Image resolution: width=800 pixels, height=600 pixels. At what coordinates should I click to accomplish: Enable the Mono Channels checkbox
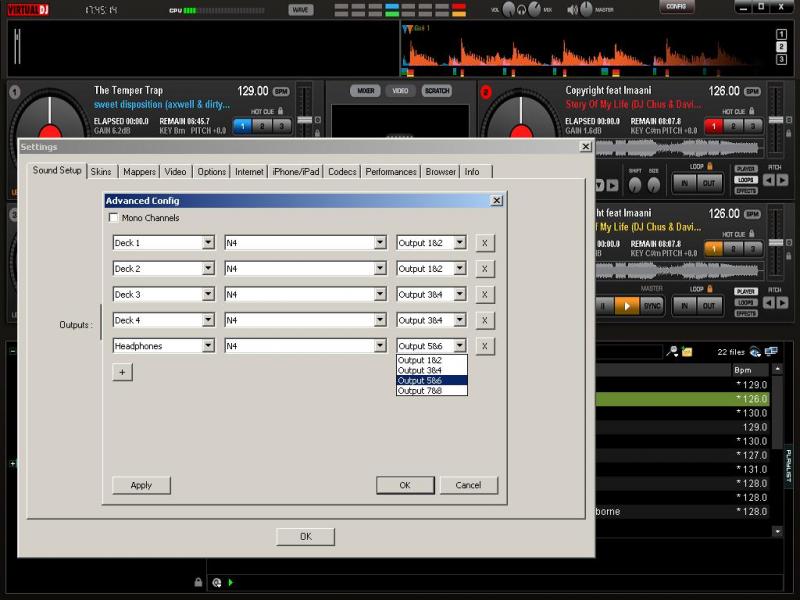click(114, 218)
